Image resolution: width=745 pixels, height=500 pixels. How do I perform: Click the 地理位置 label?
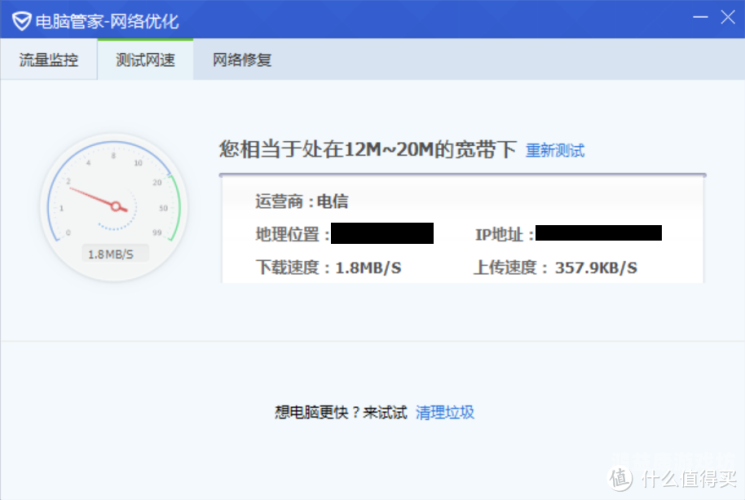click(292, 234)
